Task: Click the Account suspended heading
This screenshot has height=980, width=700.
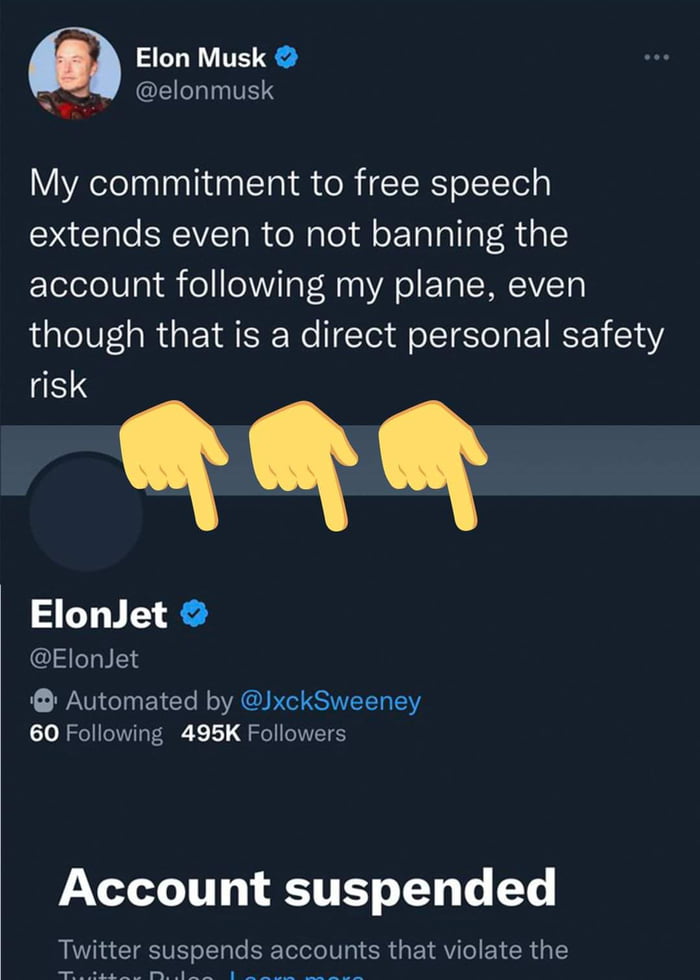Action: [x=306, y=887]
